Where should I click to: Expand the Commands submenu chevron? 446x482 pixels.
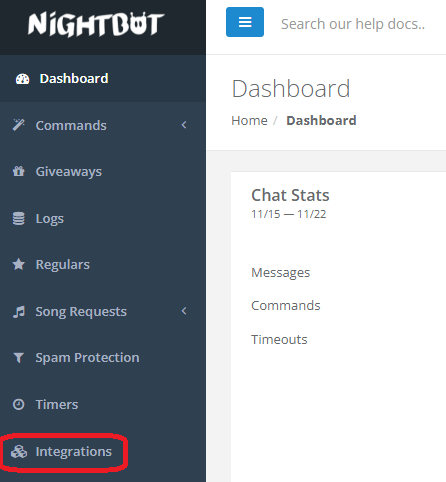tap(184, 125)
